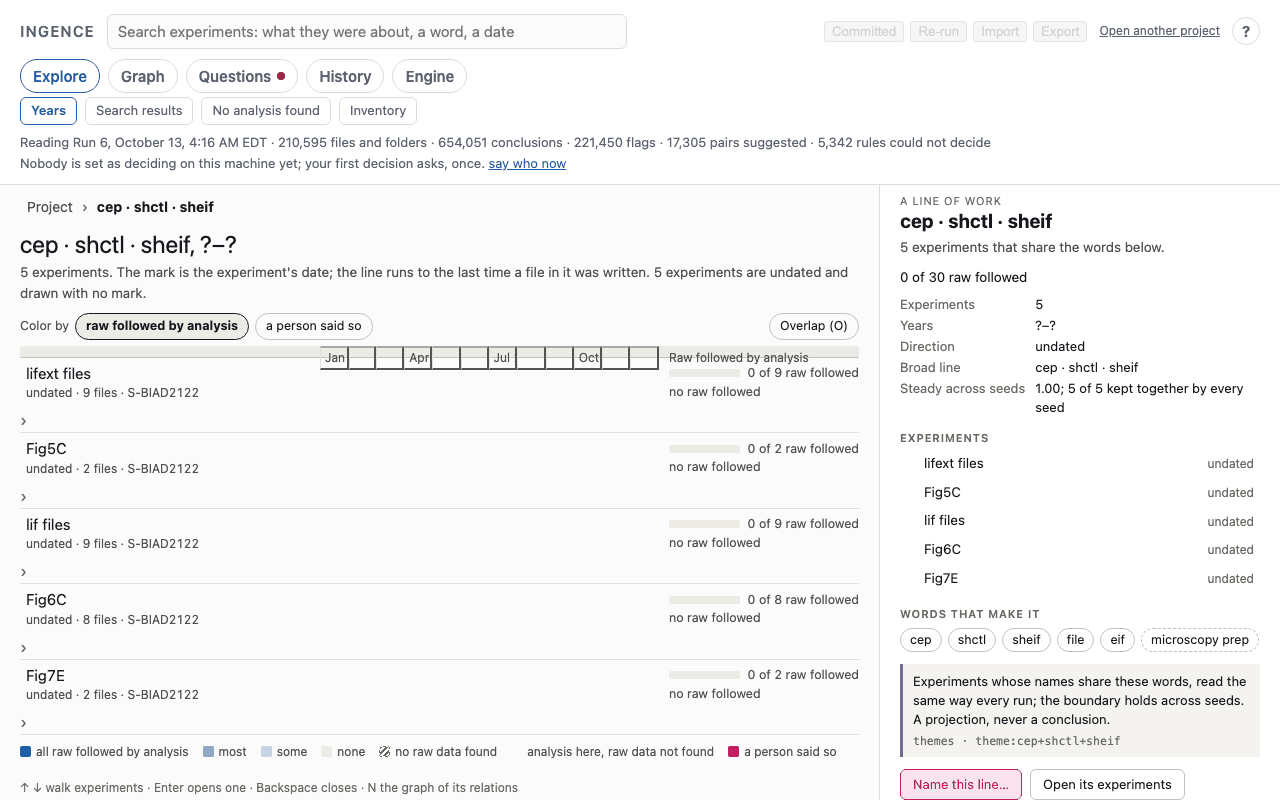This screenshot has width=1280, height=800.
Task: Follow the Open another project link
Action: click(x=1160, y=31)
